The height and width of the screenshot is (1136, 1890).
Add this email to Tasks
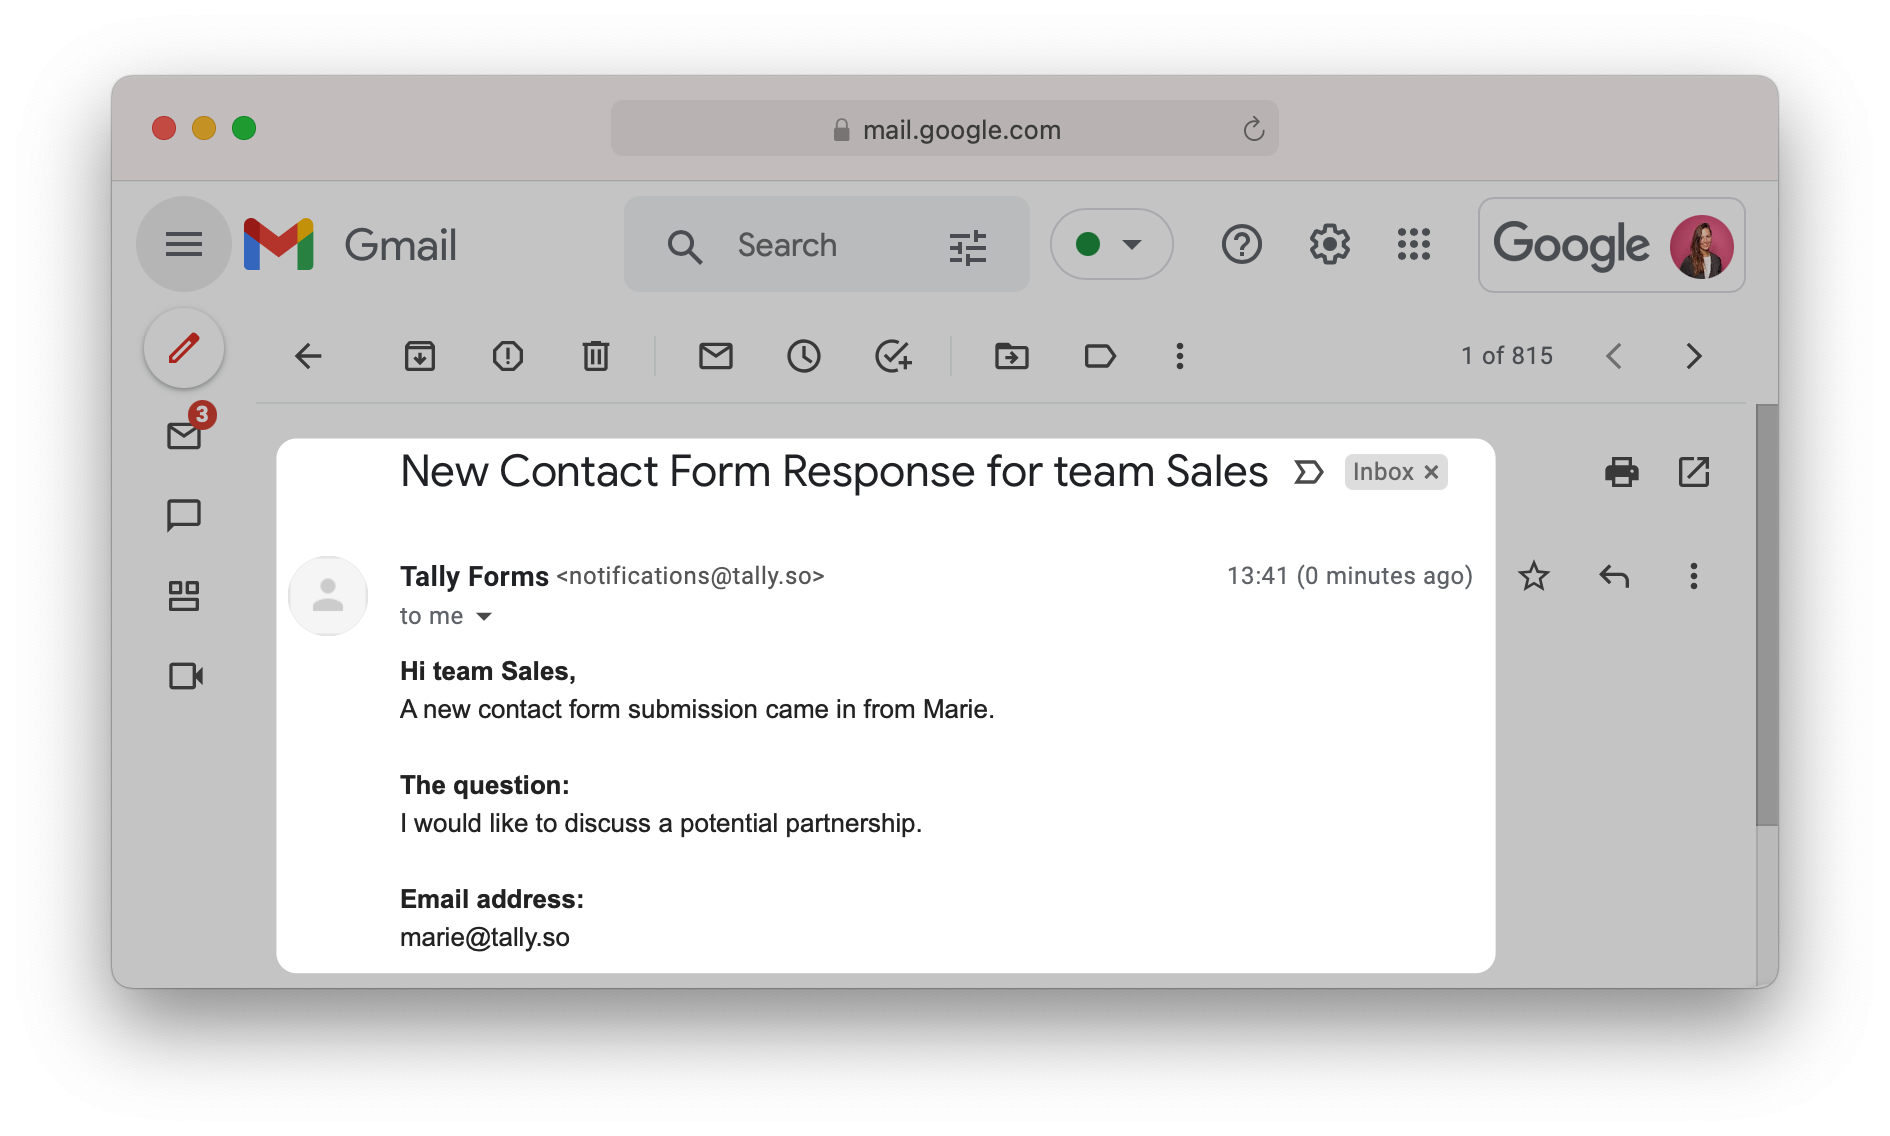pos(893,356)
